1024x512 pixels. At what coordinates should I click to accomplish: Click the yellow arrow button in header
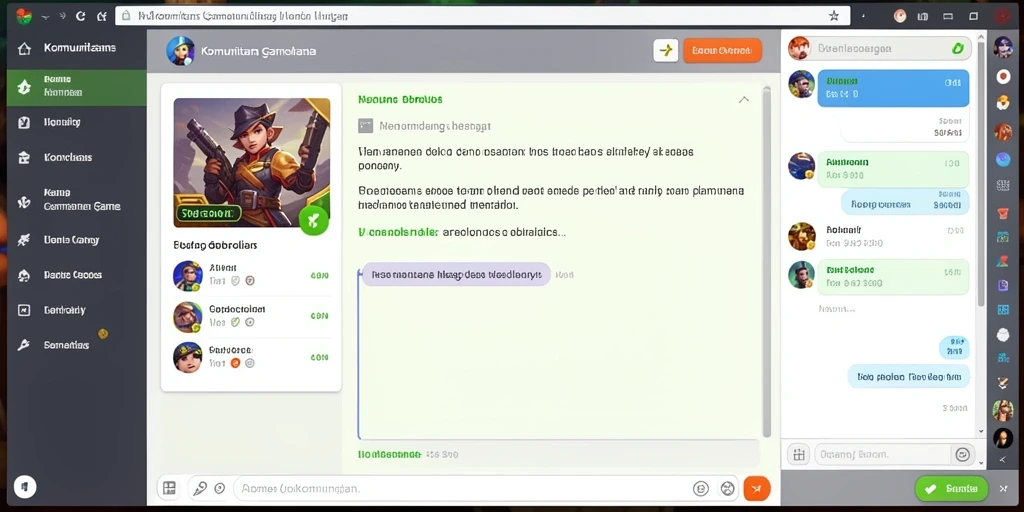[x=665, y=50]
